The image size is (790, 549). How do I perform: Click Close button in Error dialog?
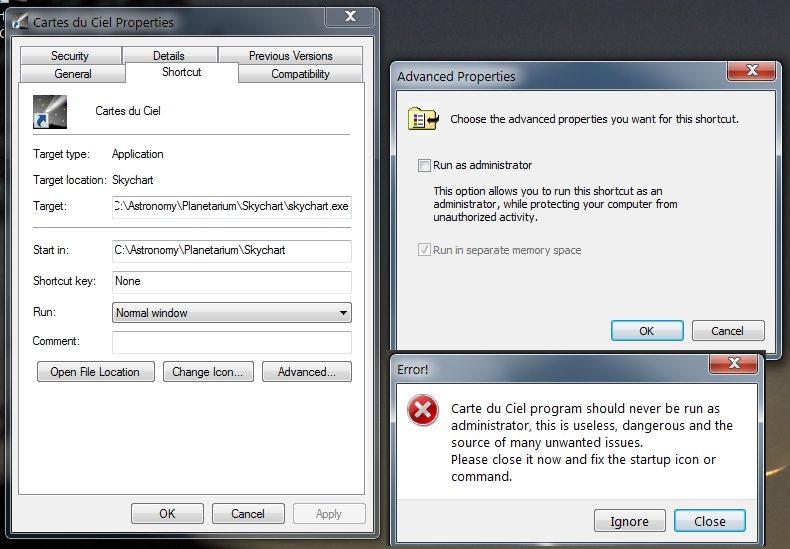coord(709,521)
